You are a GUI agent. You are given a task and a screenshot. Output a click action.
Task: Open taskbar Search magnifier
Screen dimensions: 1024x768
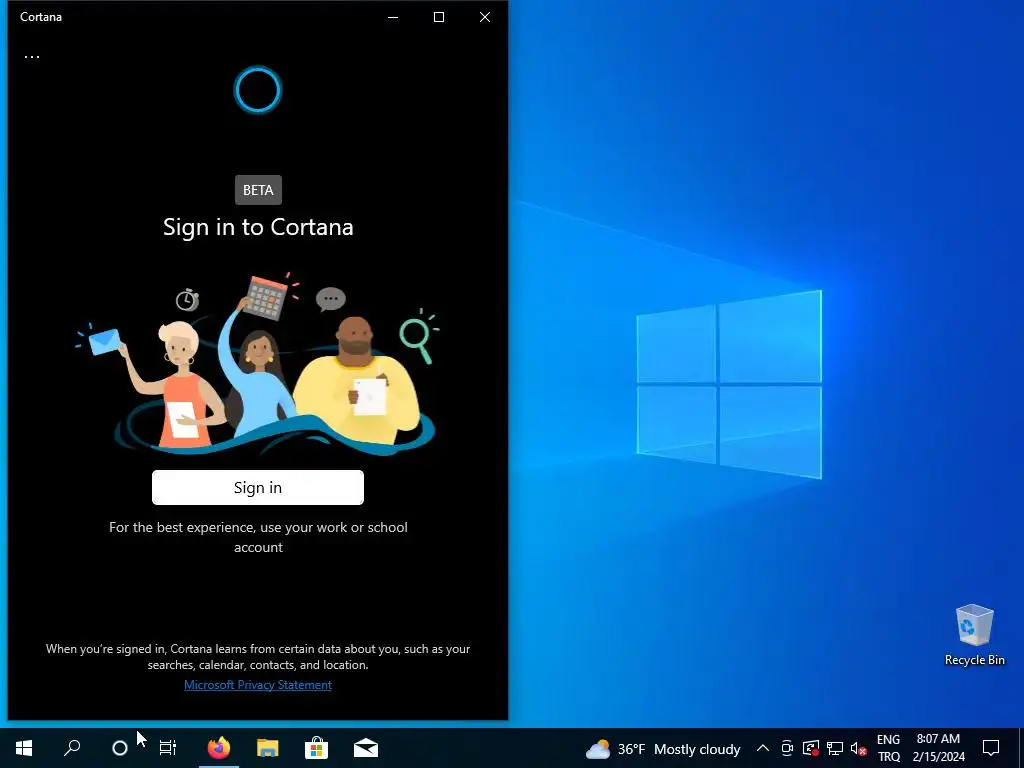(72, 748)
